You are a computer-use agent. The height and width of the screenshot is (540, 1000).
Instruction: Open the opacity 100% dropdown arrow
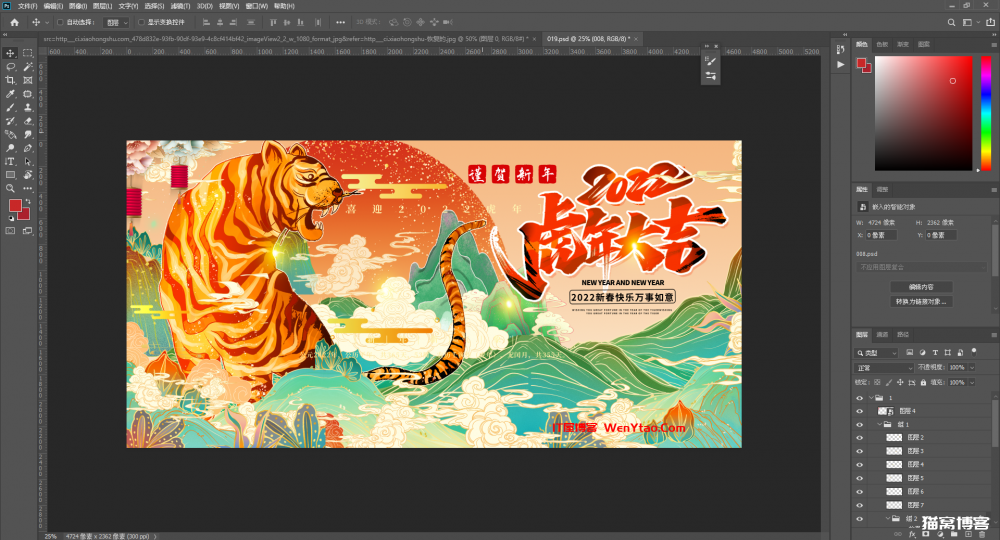(x=972, y=368)
